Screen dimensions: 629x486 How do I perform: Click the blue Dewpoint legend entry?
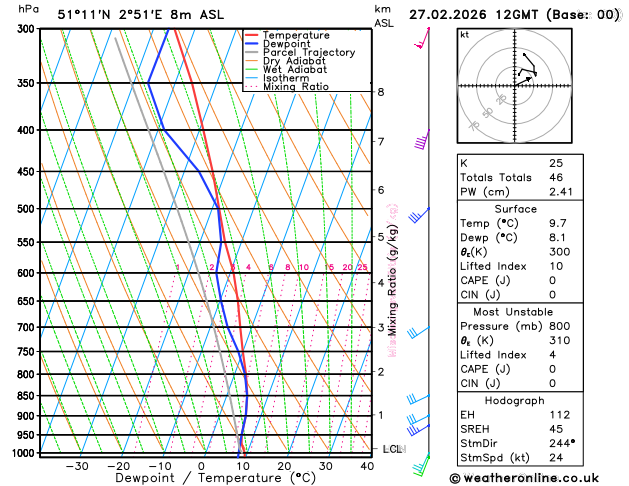278,44
